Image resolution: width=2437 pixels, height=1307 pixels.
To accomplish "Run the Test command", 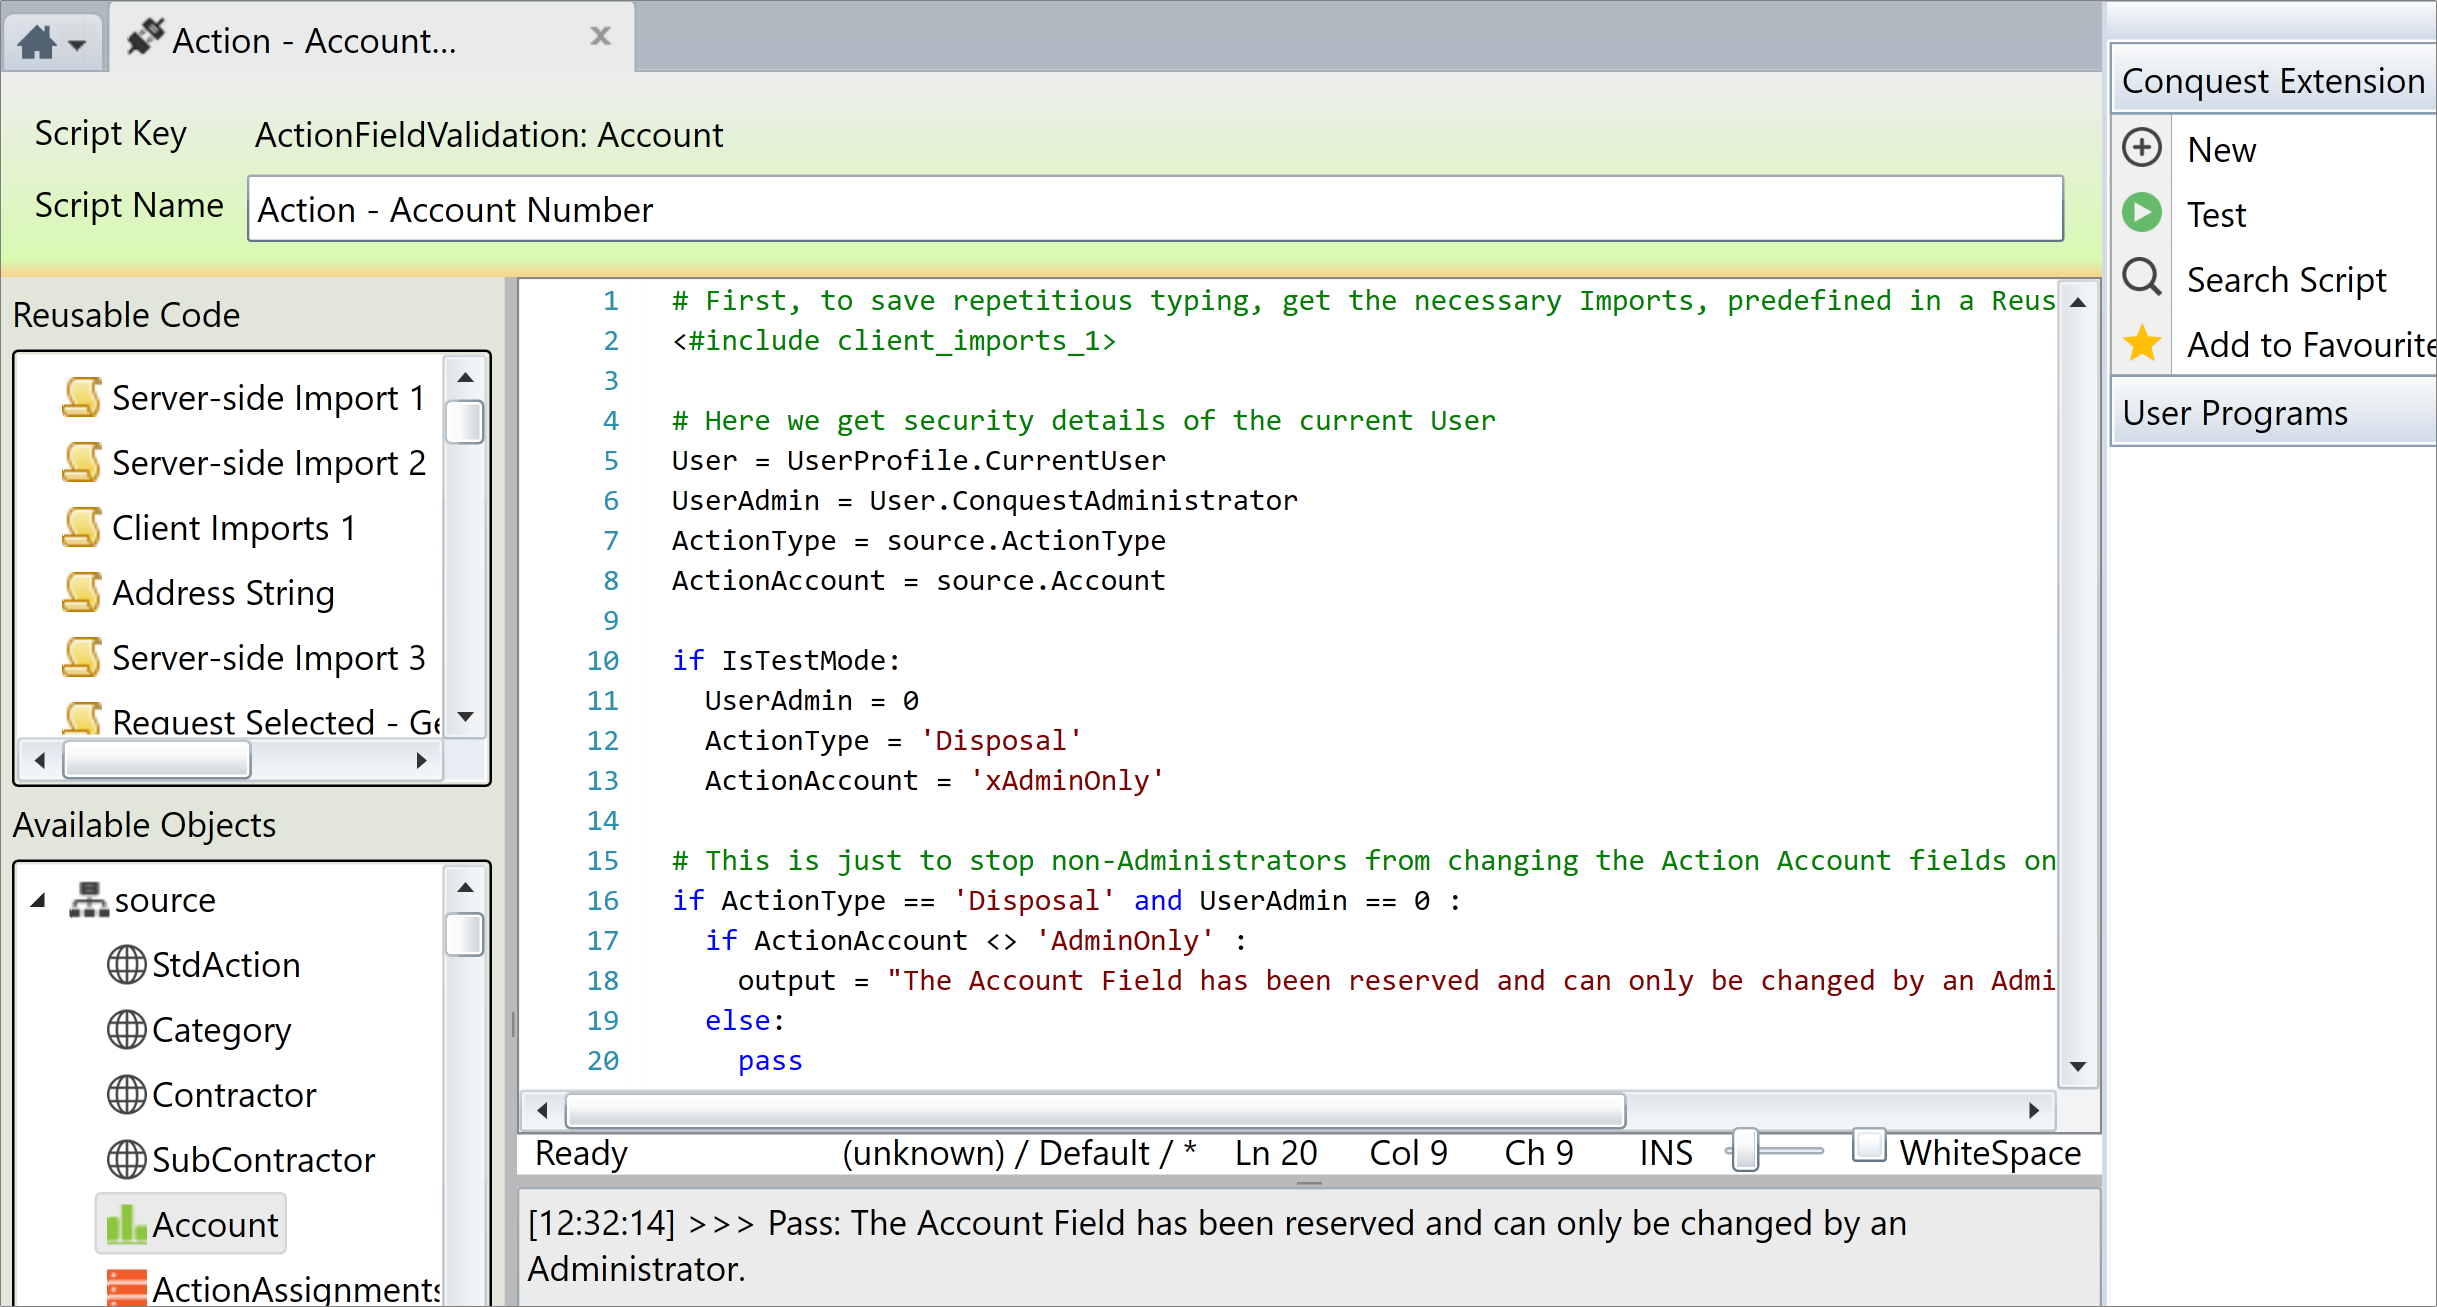I will click(2216, 214).
